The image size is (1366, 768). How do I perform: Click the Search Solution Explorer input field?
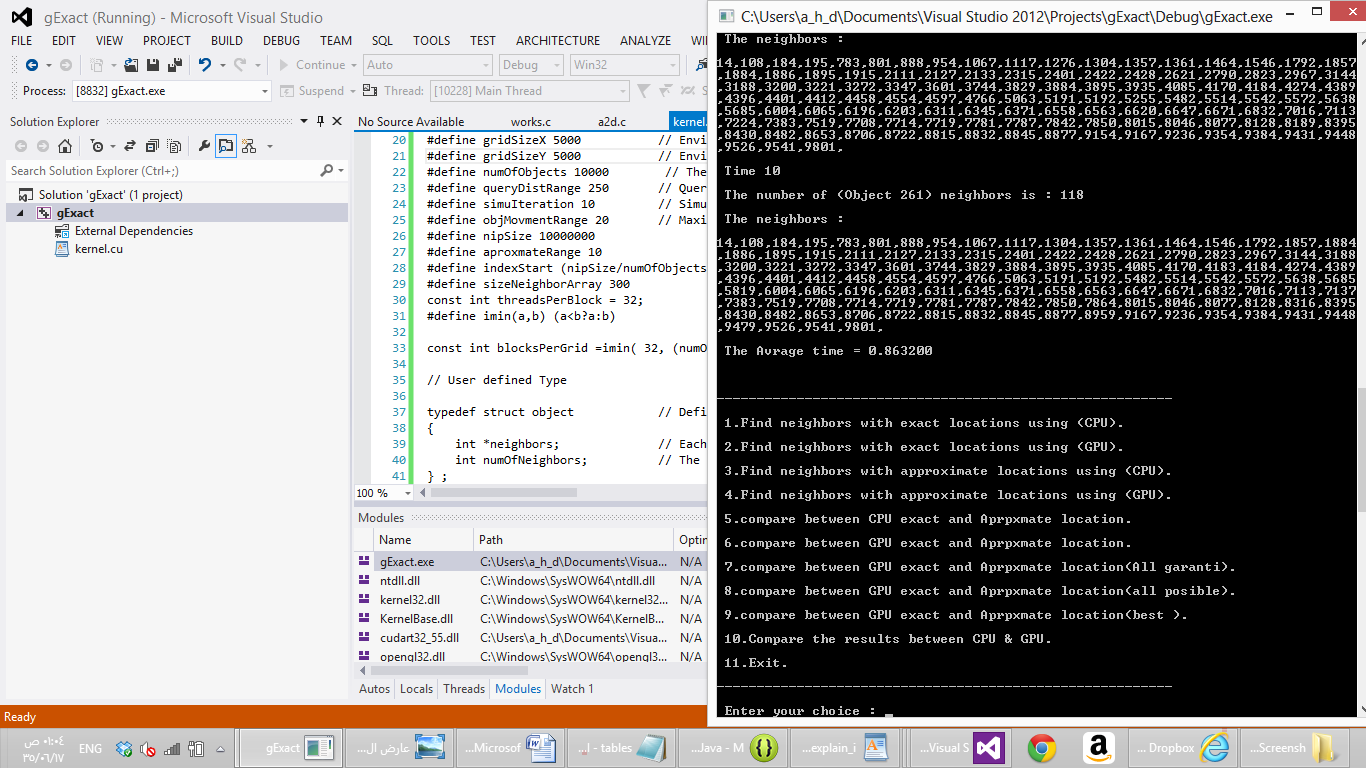tap(162, 171)
